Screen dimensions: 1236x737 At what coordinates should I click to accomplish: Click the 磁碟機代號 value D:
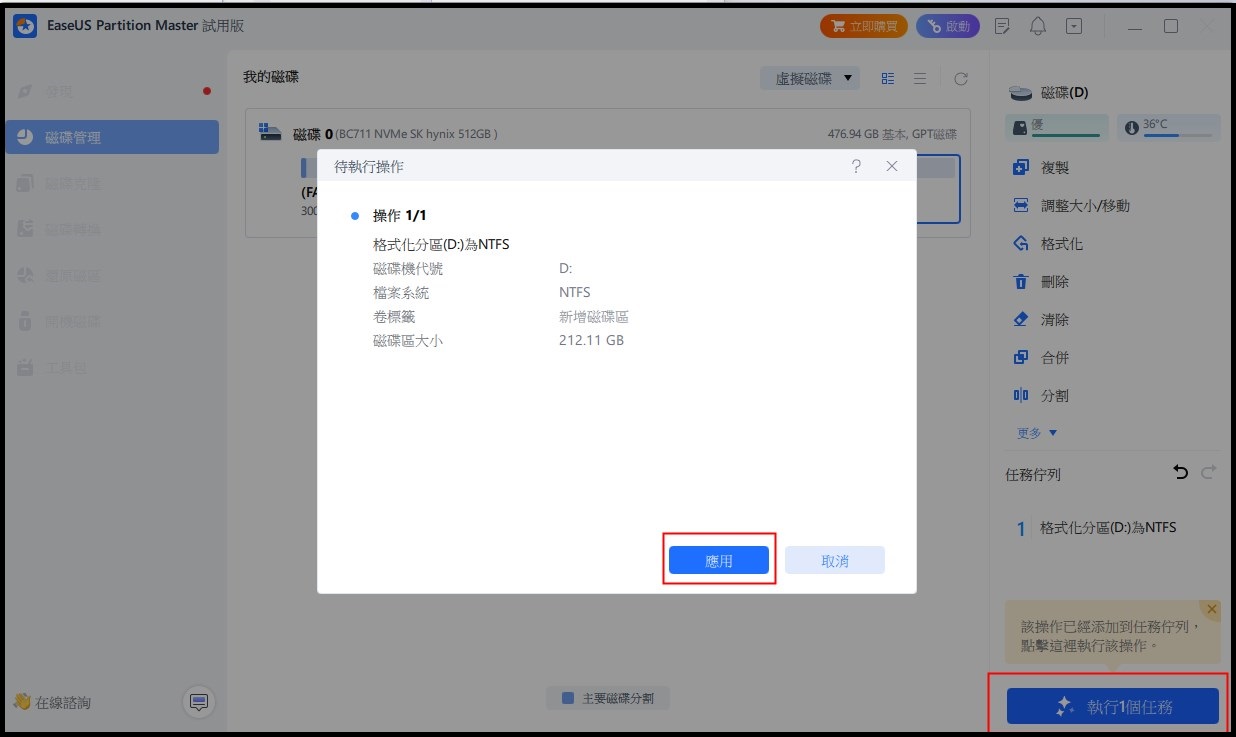566,269
